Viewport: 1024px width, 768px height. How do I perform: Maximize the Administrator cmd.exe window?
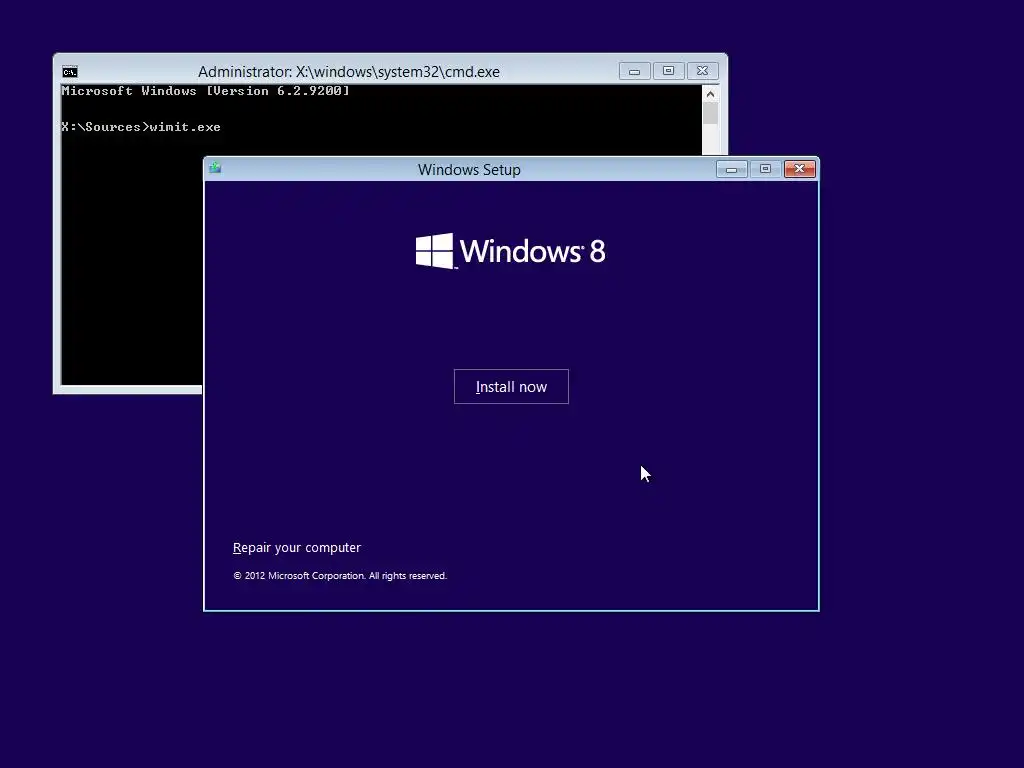(x=668, y=71)
